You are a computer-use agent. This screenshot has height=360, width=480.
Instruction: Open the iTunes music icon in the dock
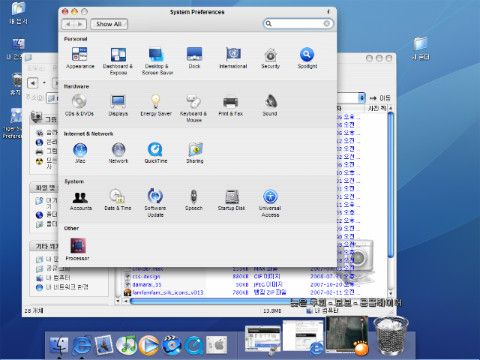[126, 345]
